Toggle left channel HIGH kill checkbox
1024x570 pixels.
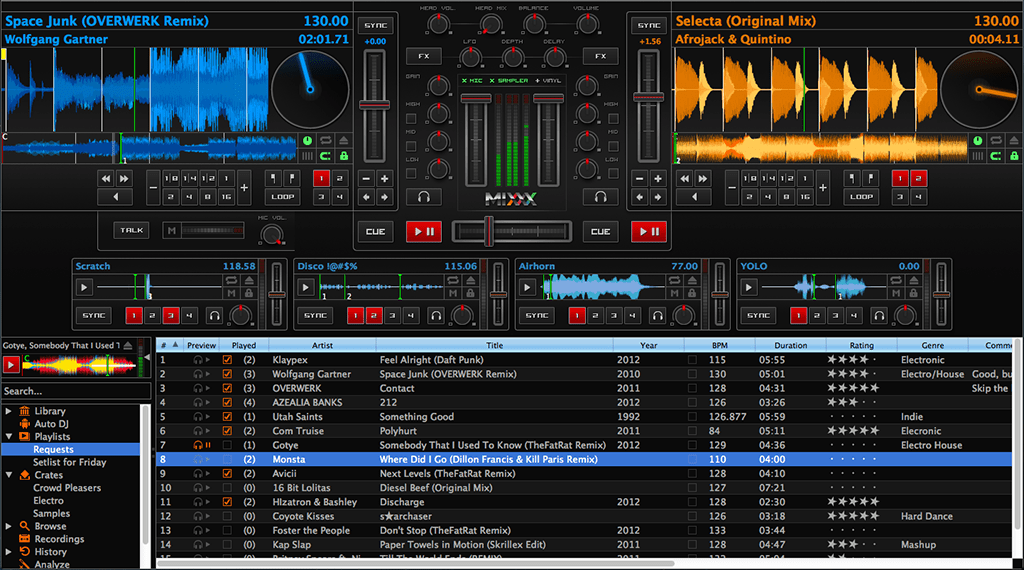click(411, 119)
